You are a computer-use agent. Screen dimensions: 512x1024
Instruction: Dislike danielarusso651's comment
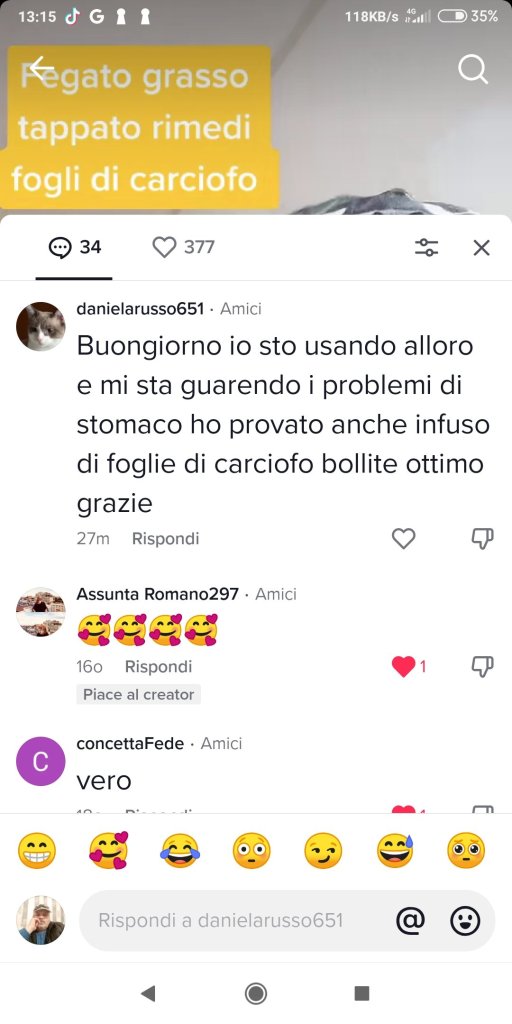pyautogui.click(x=482, y=539)
